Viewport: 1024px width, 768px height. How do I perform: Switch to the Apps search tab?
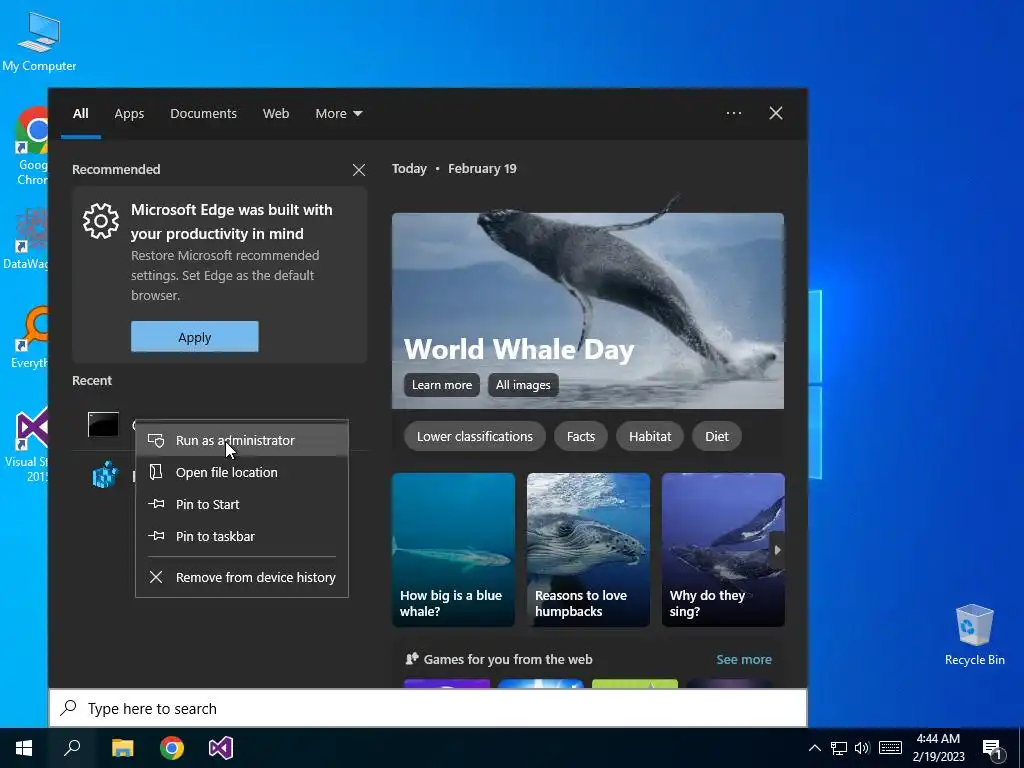coord(129,114)
